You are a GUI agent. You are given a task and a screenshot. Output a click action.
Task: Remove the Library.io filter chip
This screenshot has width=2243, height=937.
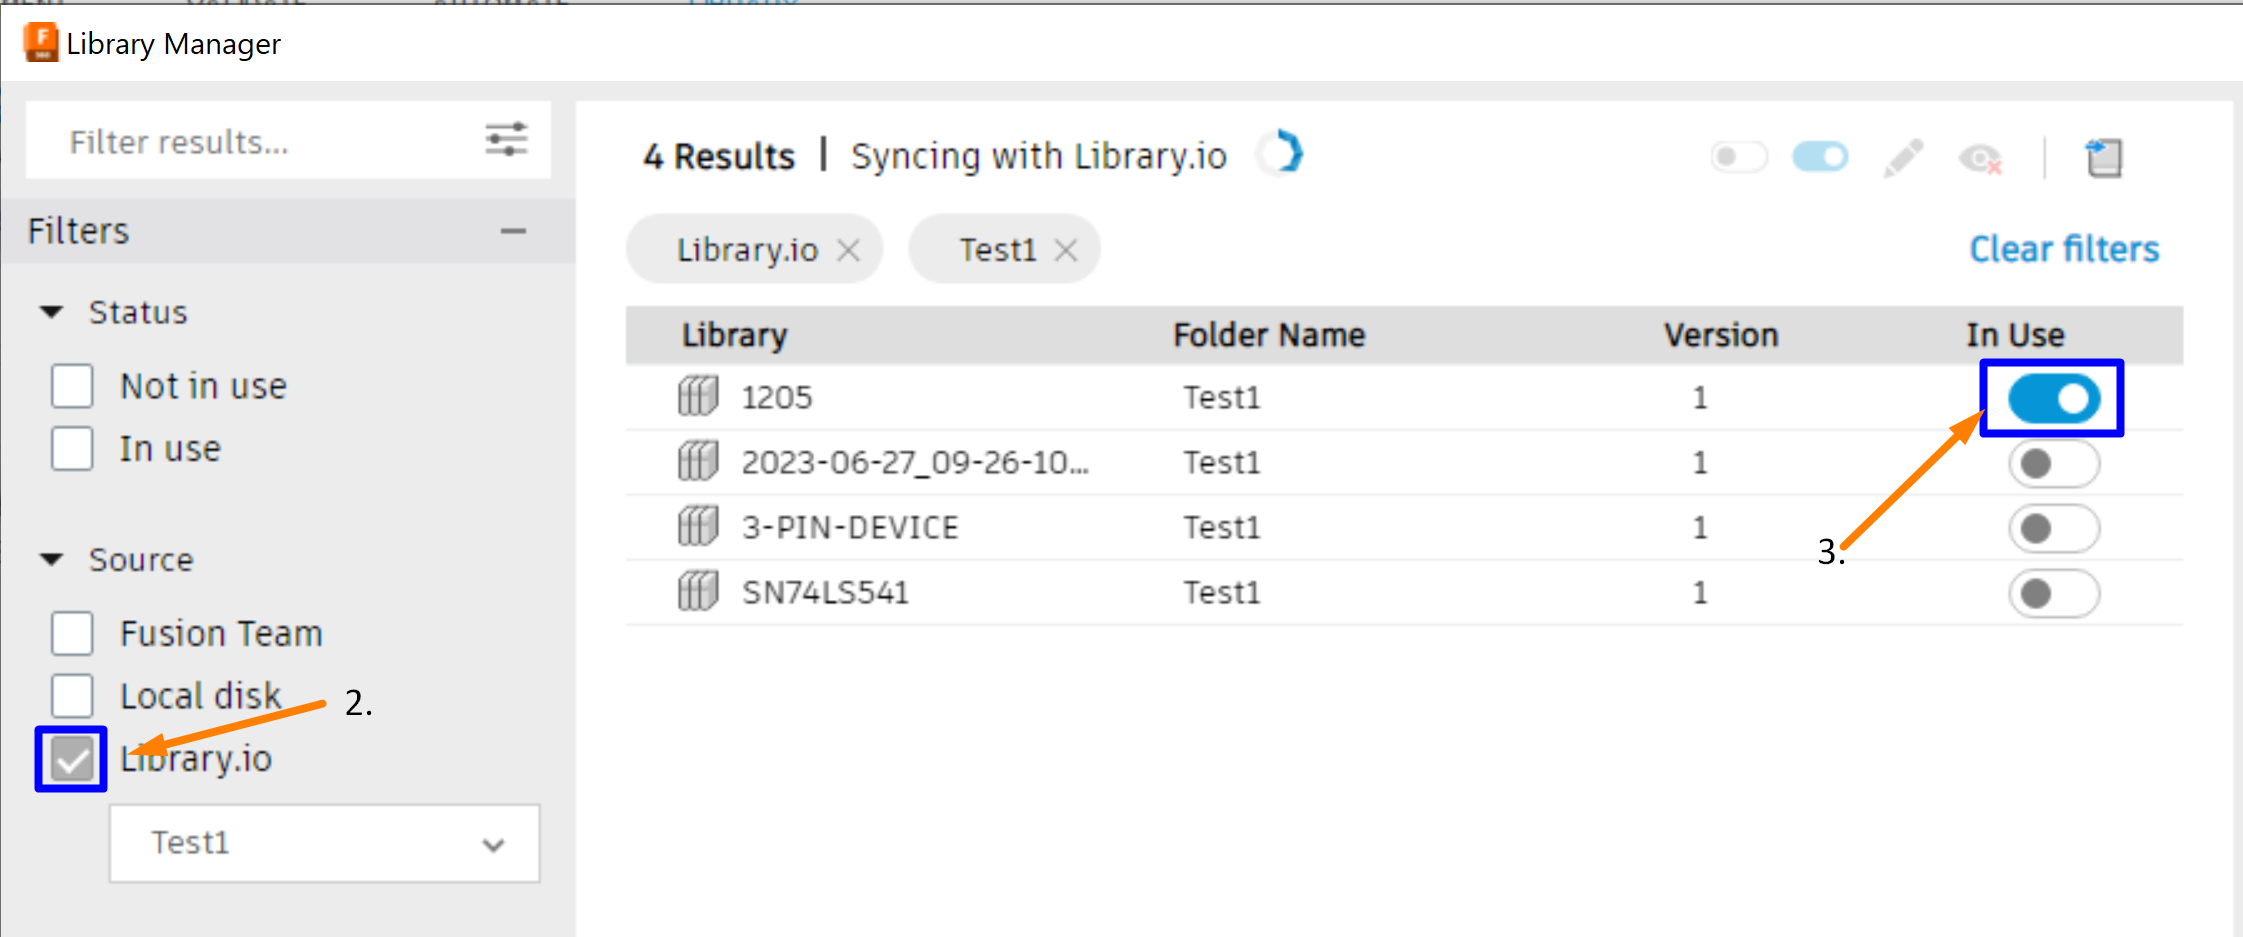click(x=848, y=249)
